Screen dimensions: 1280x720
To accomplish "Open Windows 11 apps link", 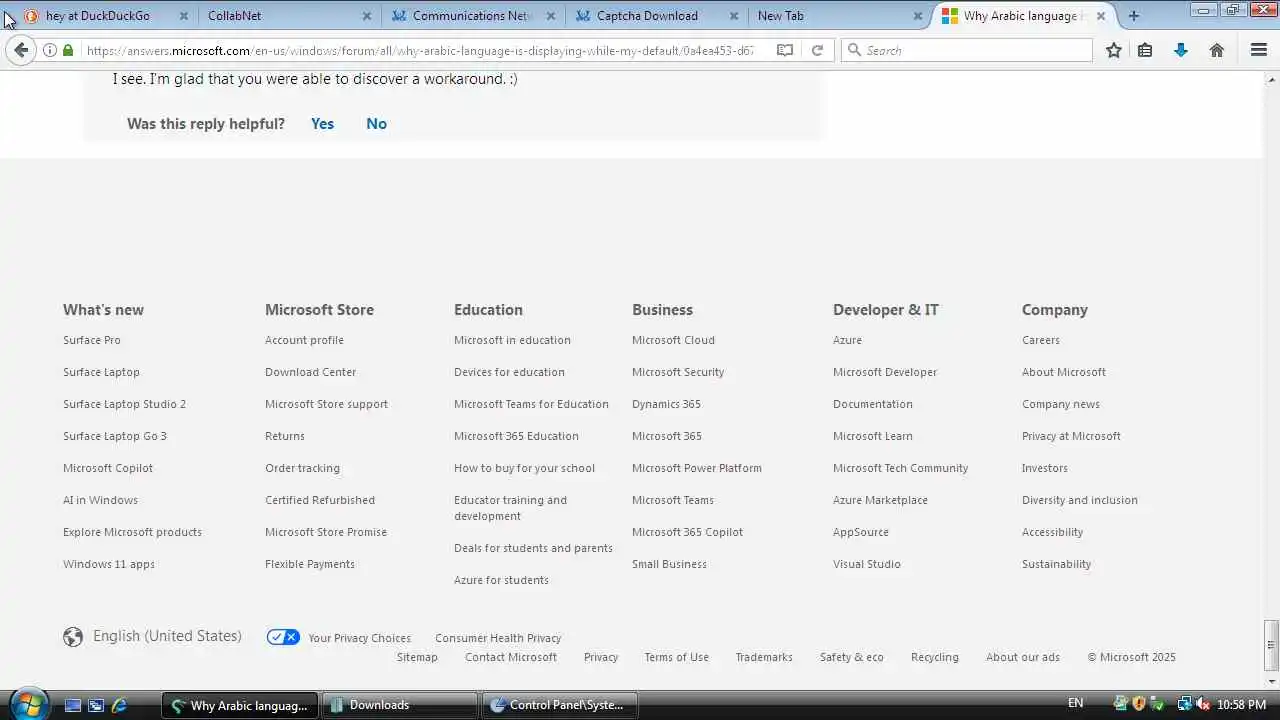I will [x=108, y=564].
